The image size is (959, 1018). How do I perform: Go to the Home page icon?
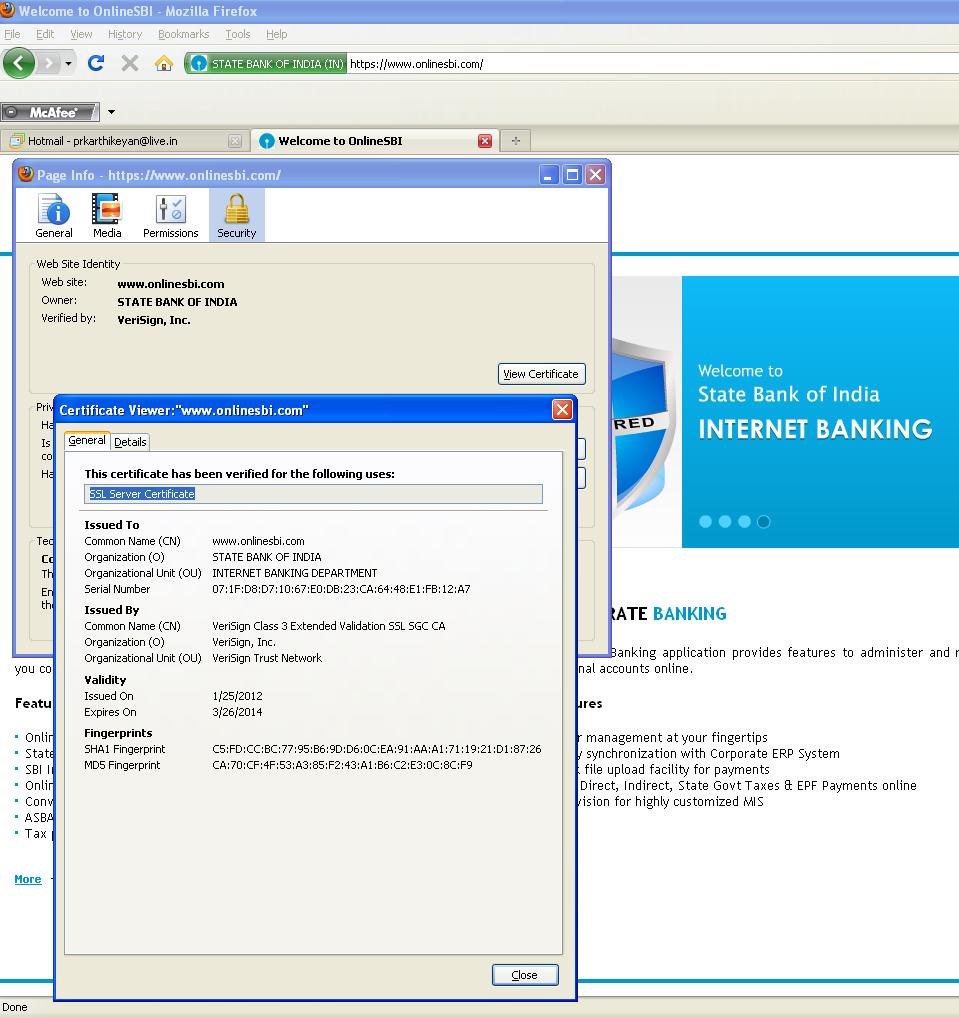click(164, 63)
